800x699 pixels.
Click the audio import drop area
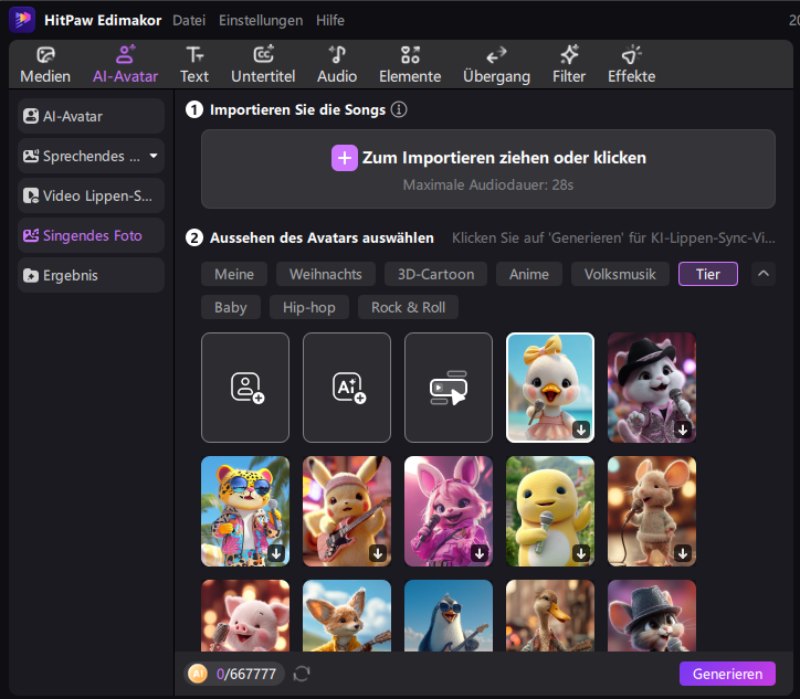[488, 168]
